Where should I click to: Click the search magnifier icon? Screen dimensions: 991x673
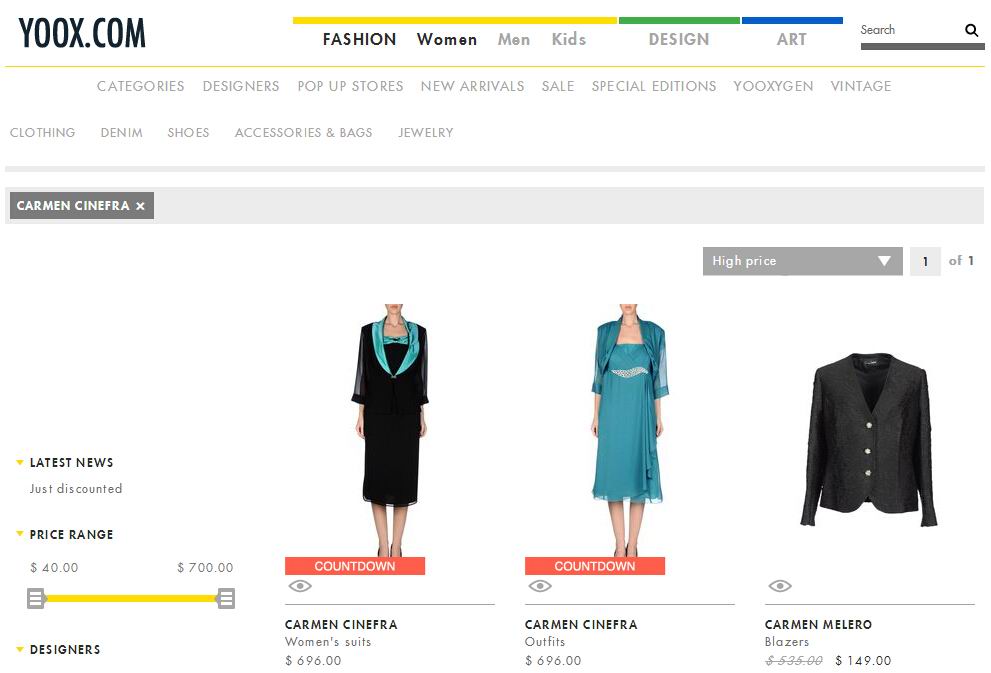point(971,30)
